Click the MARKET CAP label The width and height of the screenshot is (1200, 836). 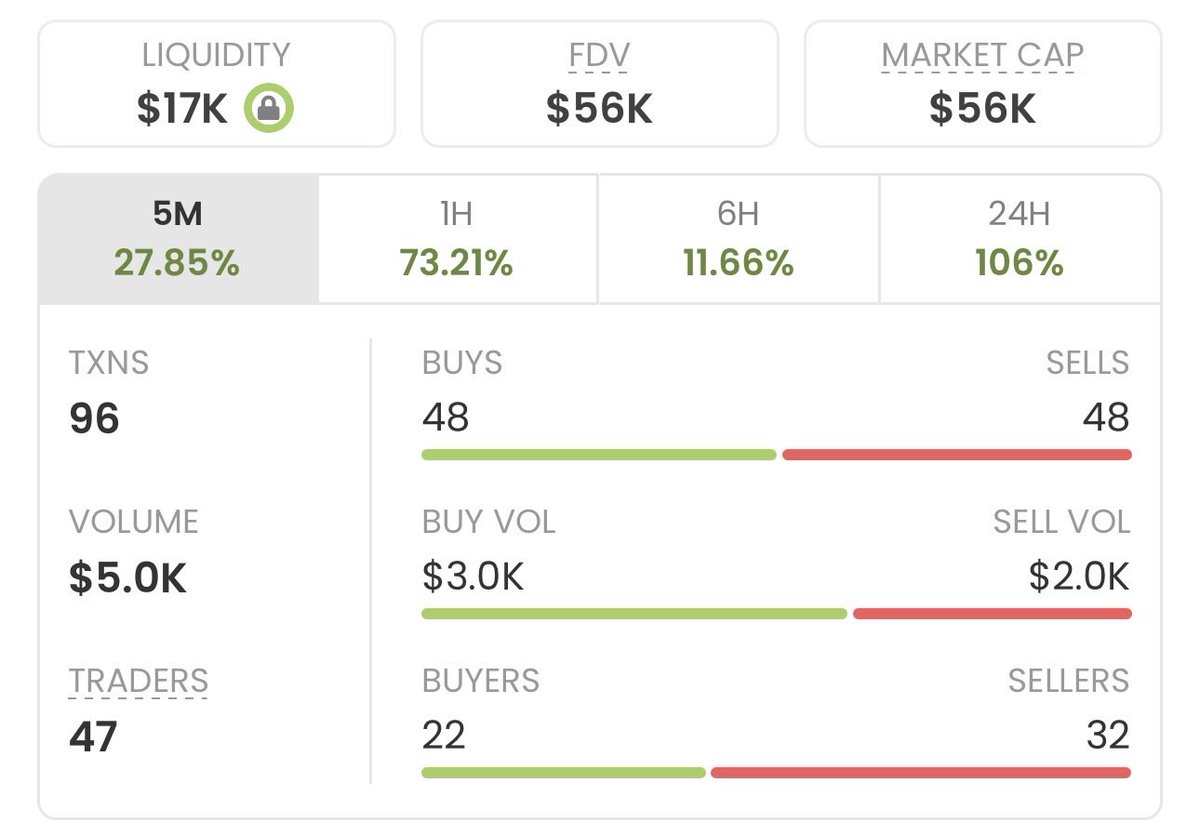click(982, 54)
